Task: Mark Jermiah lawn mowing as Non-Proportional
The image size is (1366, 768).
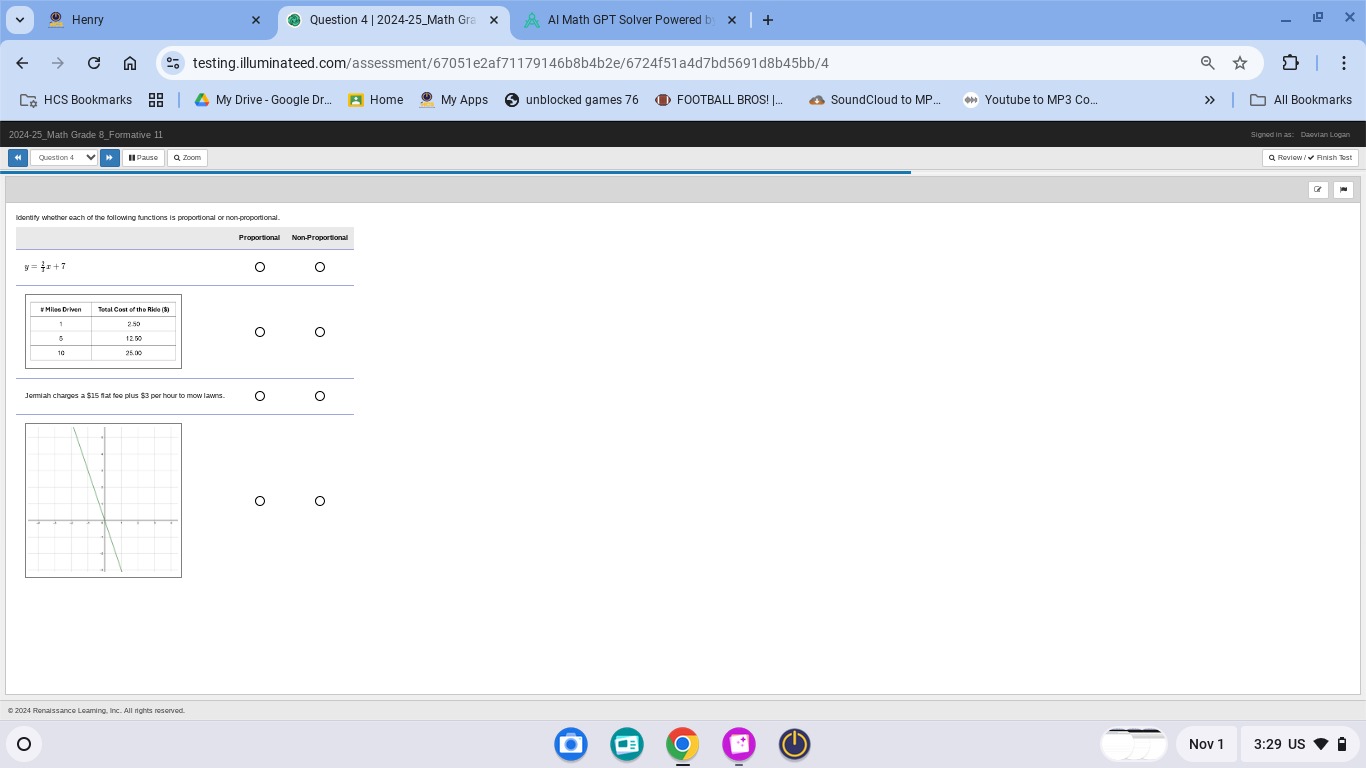Action: click(320, 396)
